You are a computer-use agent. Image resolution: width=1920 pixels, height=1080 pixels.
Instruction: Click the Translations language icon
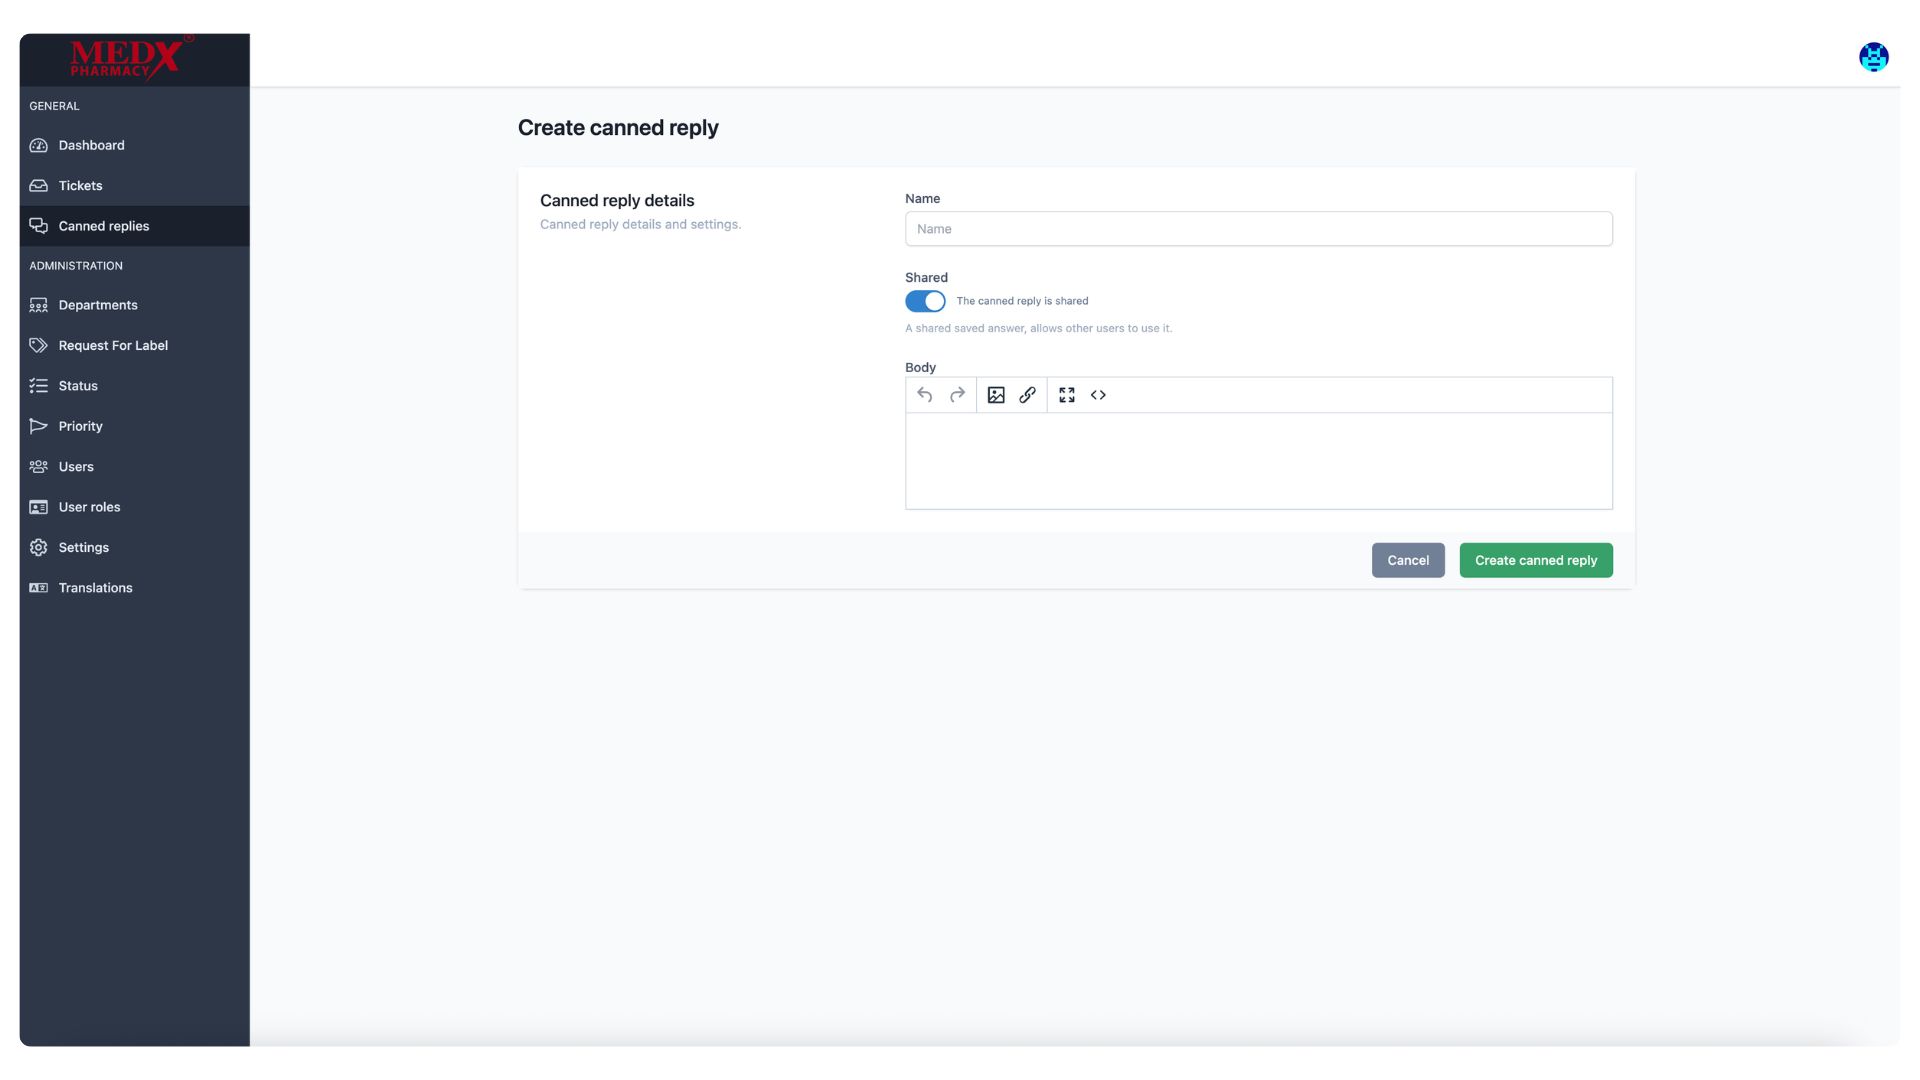[38, 588]
